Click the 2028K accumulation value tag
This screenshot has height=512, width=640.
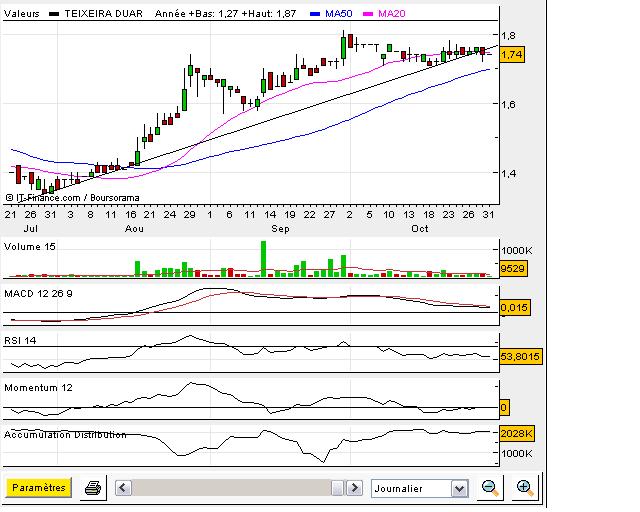click(516, 434)
